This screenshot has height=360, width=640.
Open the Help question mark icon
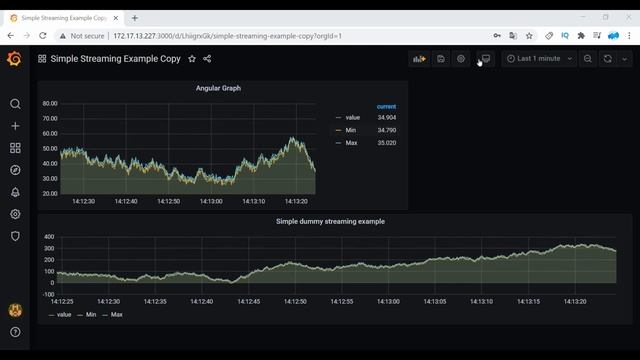(x=15, y=332)
